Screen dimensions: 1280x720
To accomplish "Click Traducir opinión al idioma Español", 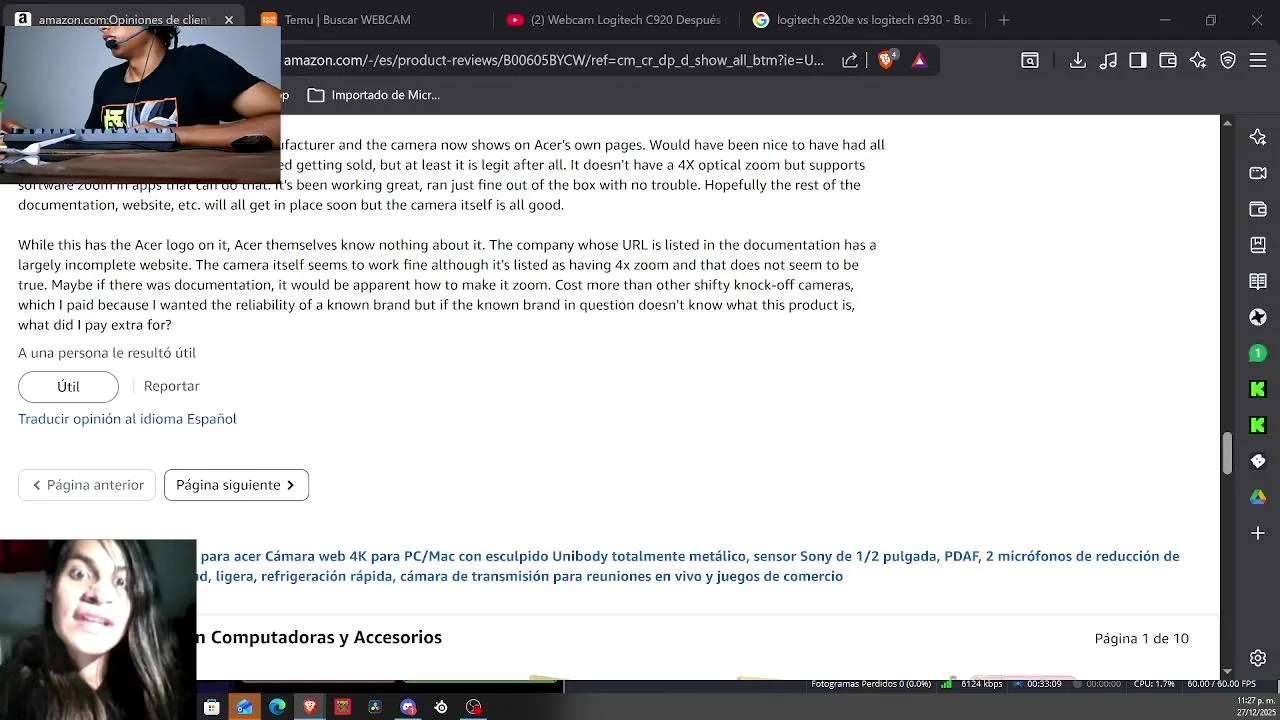I will click(127, 419).
